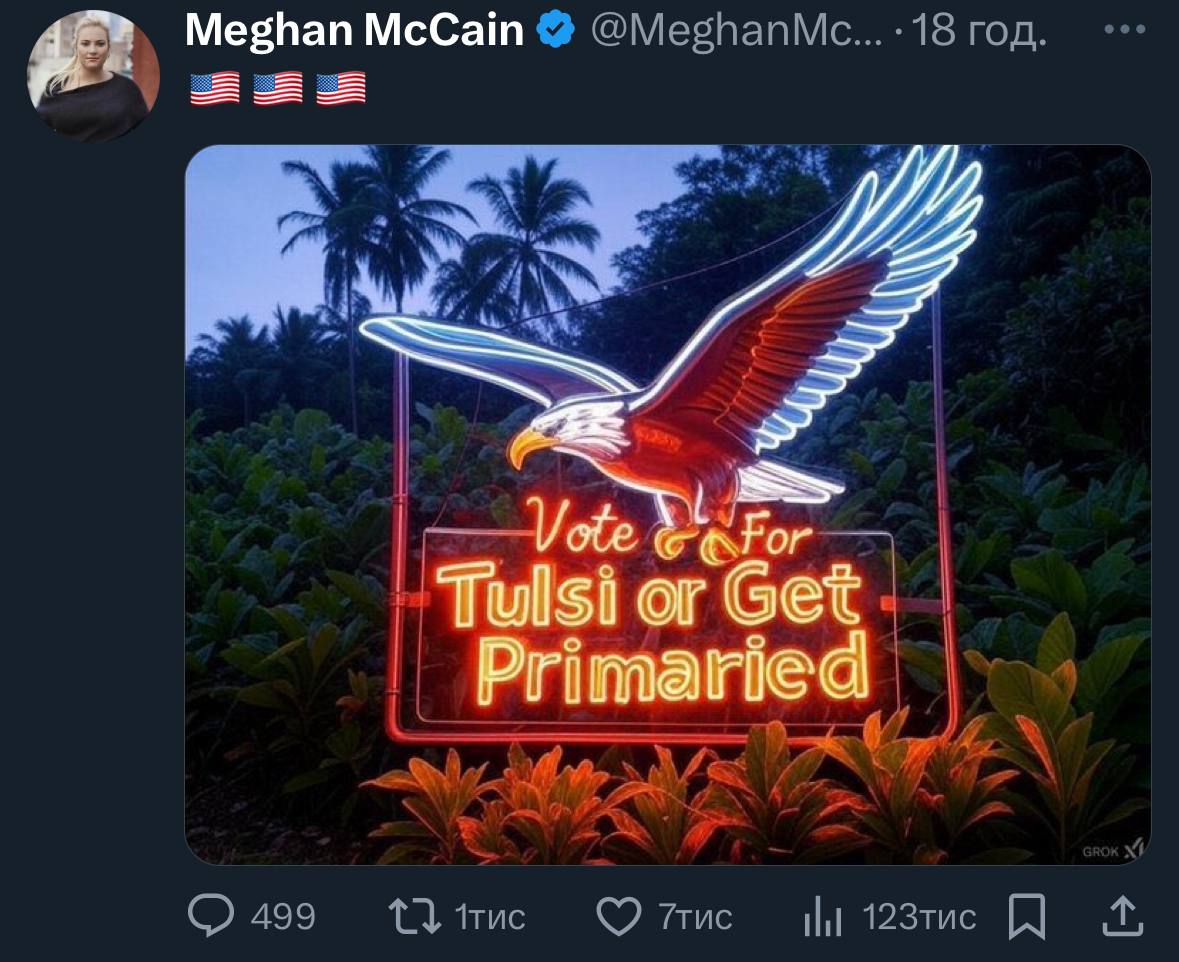The height and width of the screenshot is (962, 1179).
Task: Click the neon word 'Primaried' on the sign
Action: coord(672,670)
